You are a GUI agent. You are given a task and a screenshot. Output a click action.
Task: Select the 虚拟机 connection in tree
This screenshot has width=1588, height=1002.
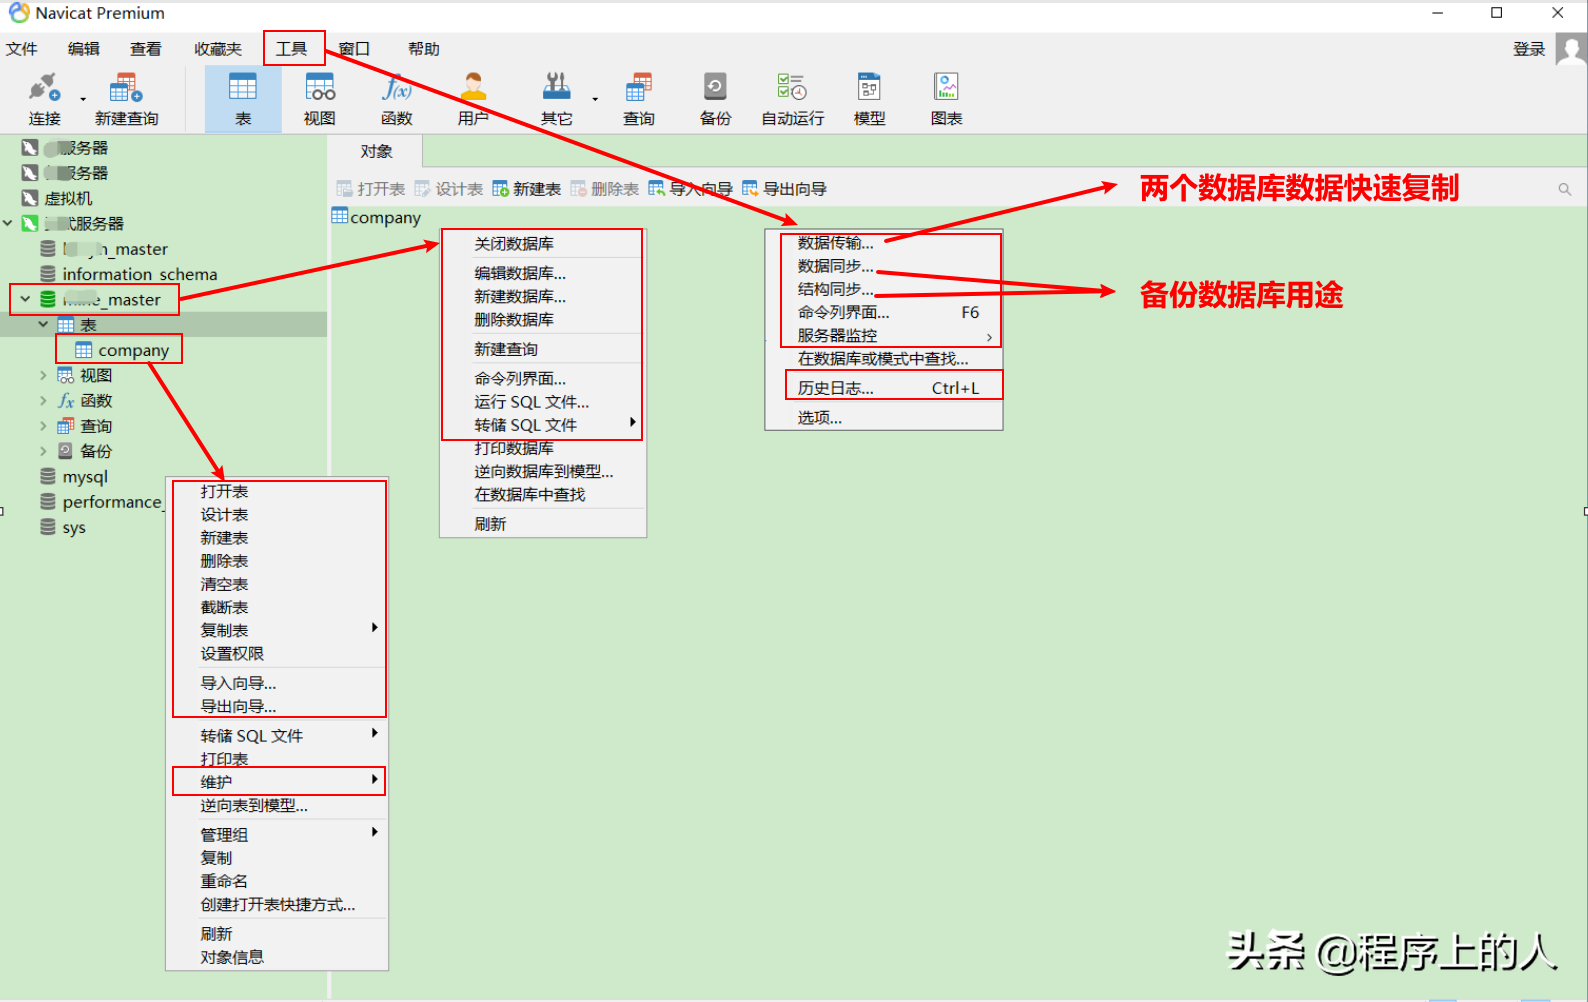point(68,198)
